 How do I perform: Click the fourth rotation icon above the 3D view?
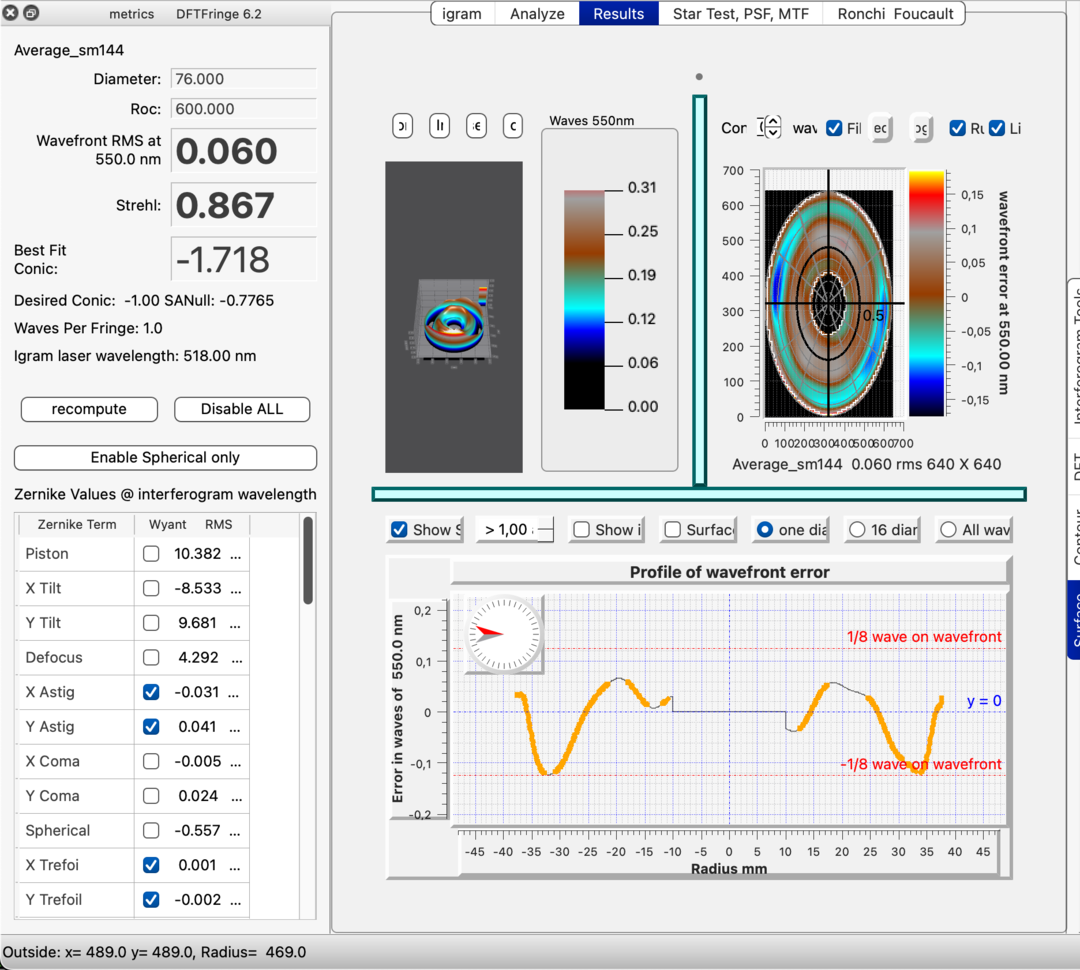pyautogui.click(x=512, y=125)
